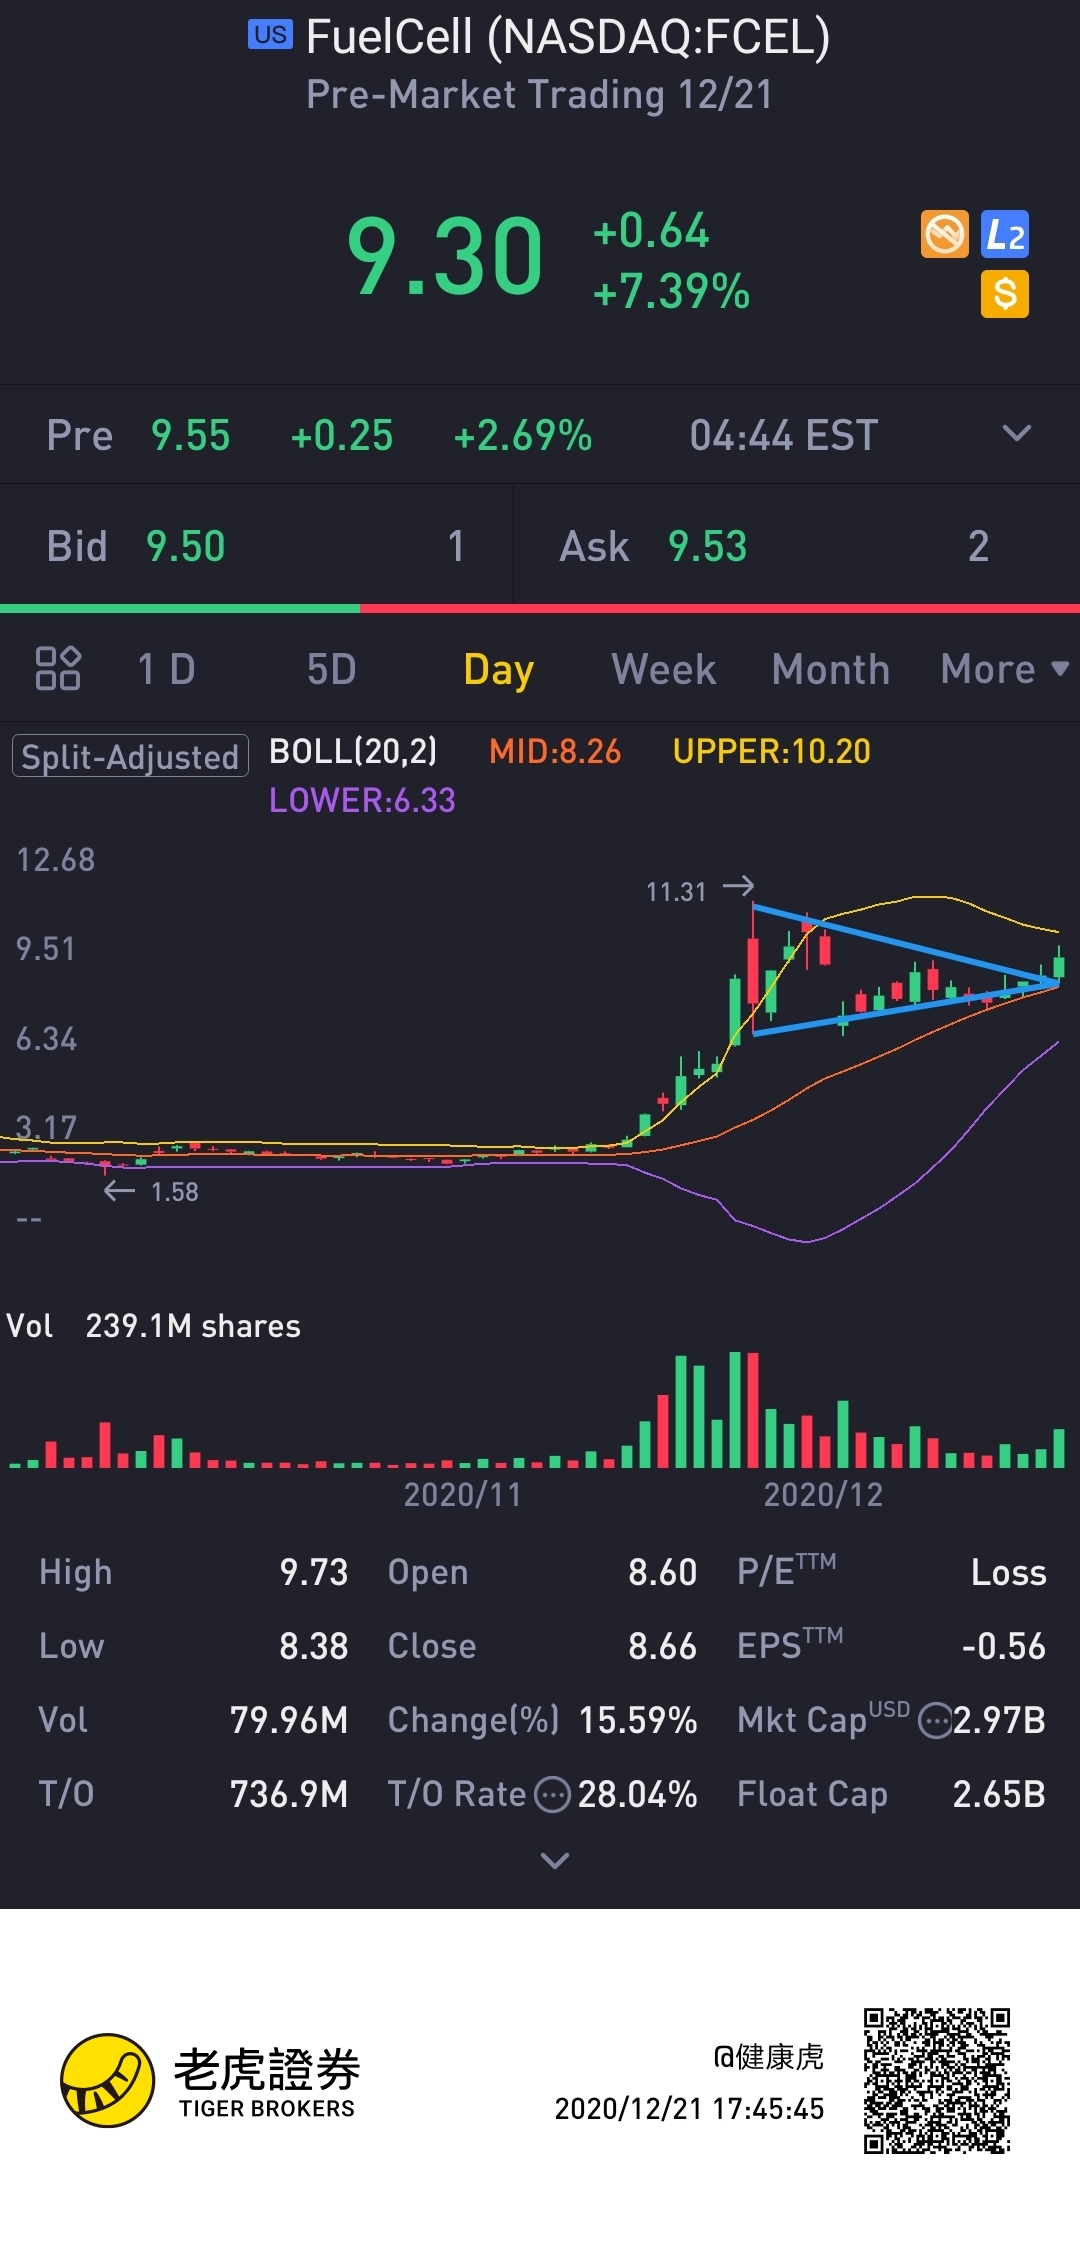Tap the 04:44 EST timestamp
This screenshot has width=1080, height=2254.
click(784, 435)
